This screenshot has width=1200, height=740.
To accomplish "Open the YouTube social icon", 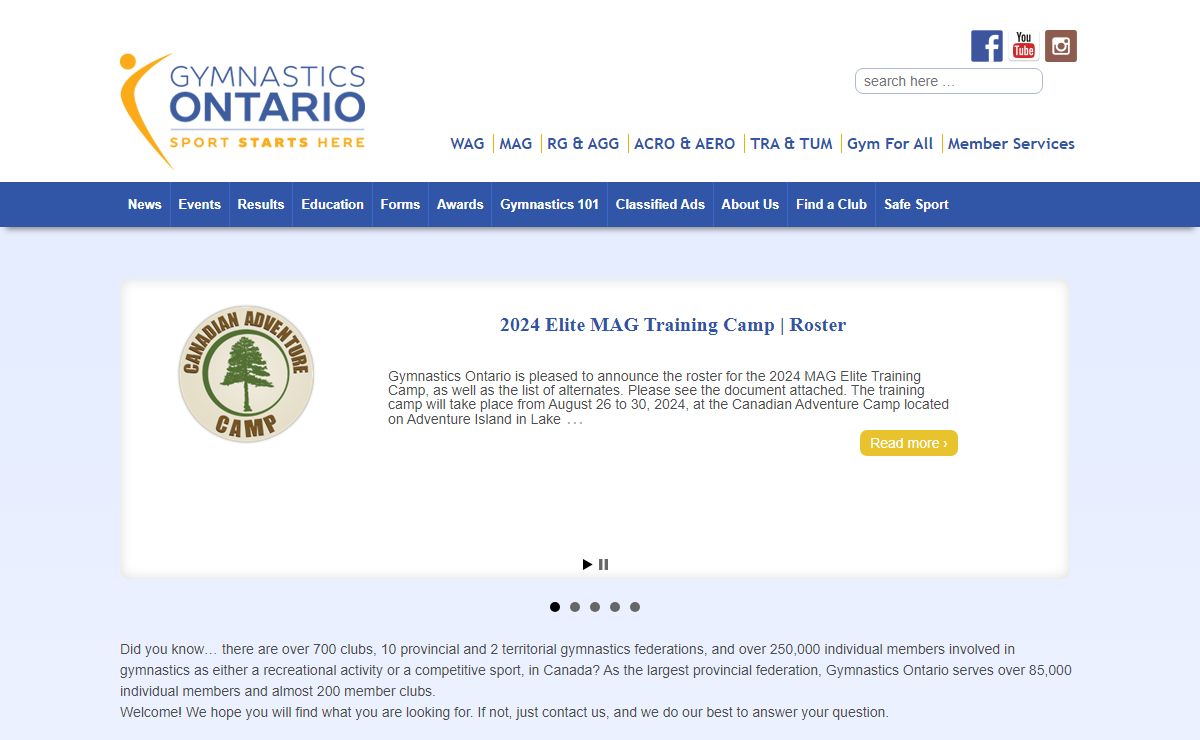I will (1024, 46).
